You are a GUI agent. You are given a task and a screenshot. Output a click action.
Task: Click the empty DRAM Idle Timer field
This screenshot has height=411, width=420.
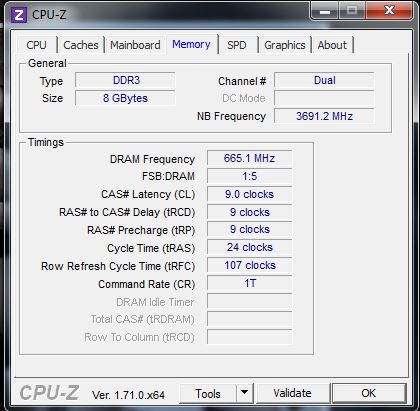[x=249, y=301]
